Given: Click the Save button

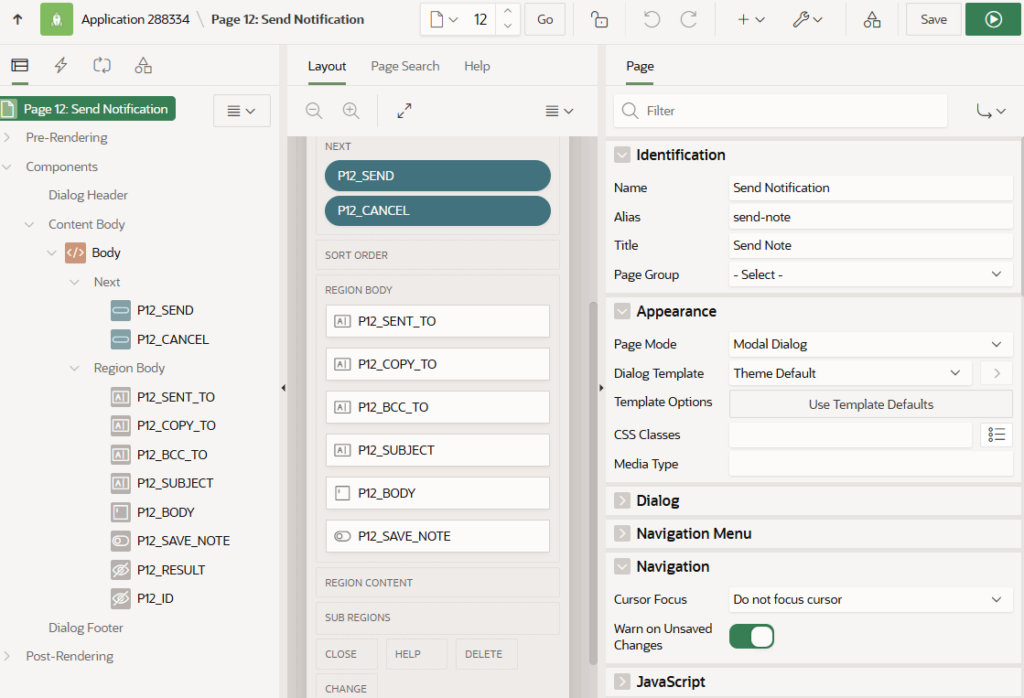Looking at the screenshot, I should pyautogui.click(x=933, y=19).
